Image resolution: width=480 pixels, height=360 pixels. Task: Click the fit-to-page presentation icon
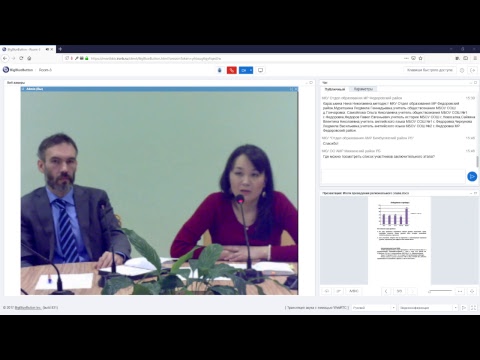472,291
